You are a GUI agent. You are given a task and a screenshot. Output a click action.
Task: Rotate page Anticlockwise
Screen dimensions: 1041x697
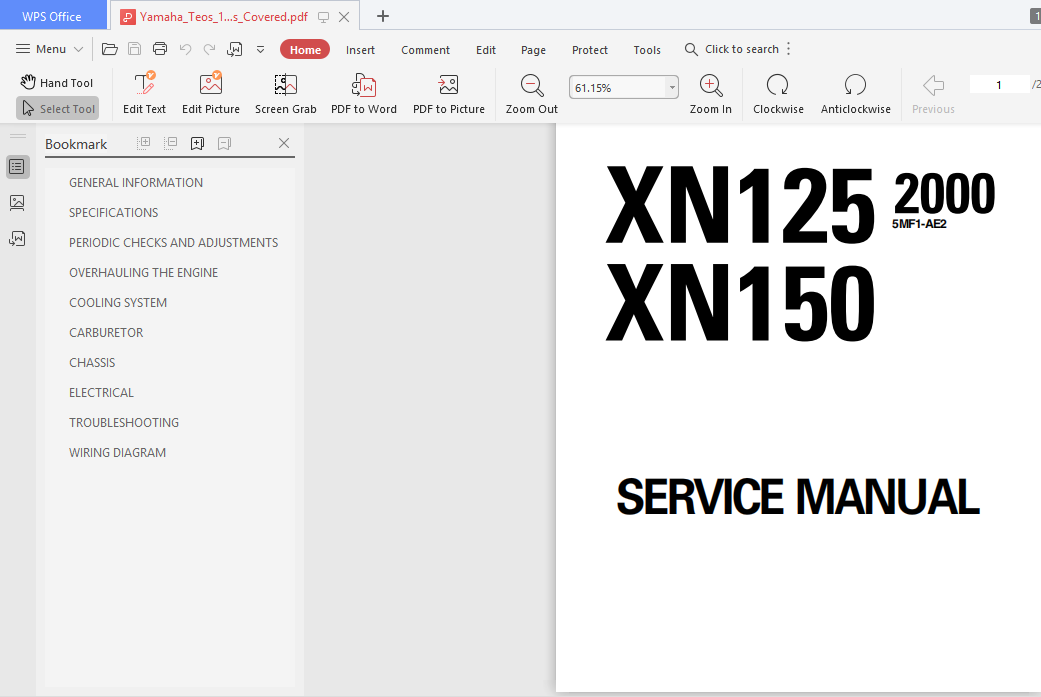[x=855, y=94]
